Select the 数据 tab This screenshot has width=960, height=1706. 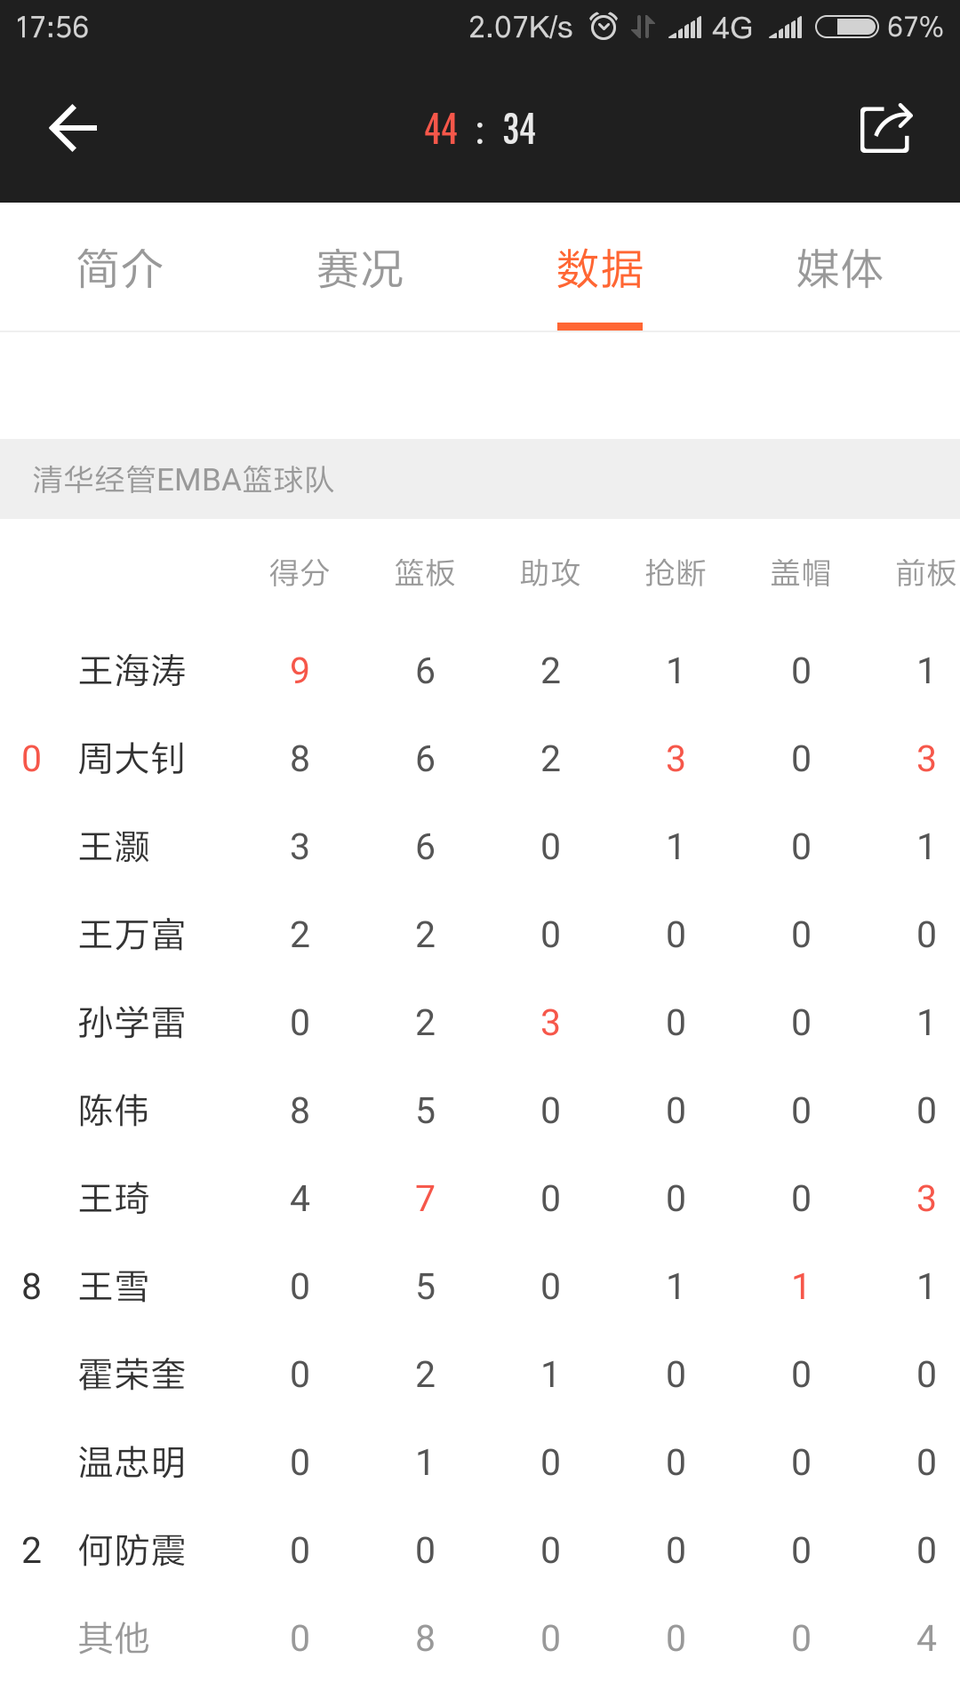600,269
